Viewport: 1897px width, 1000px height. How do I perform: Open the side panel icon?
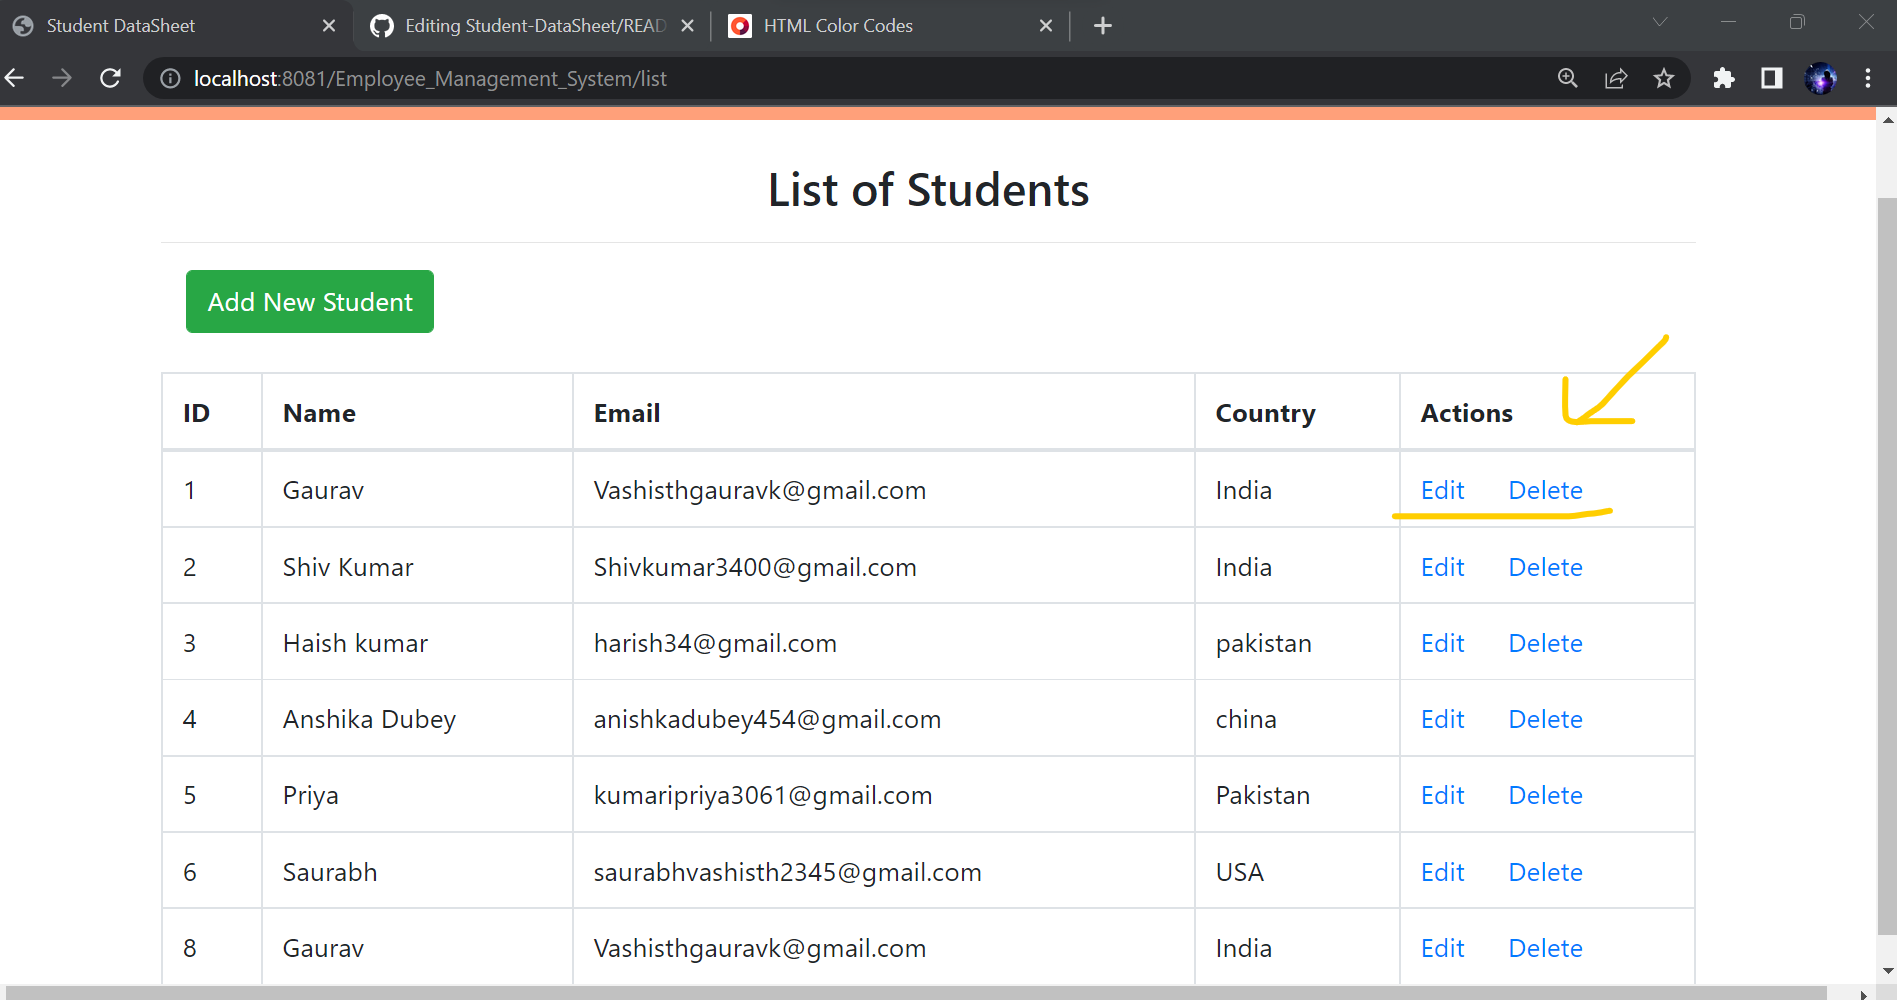tap(1771, 78)
